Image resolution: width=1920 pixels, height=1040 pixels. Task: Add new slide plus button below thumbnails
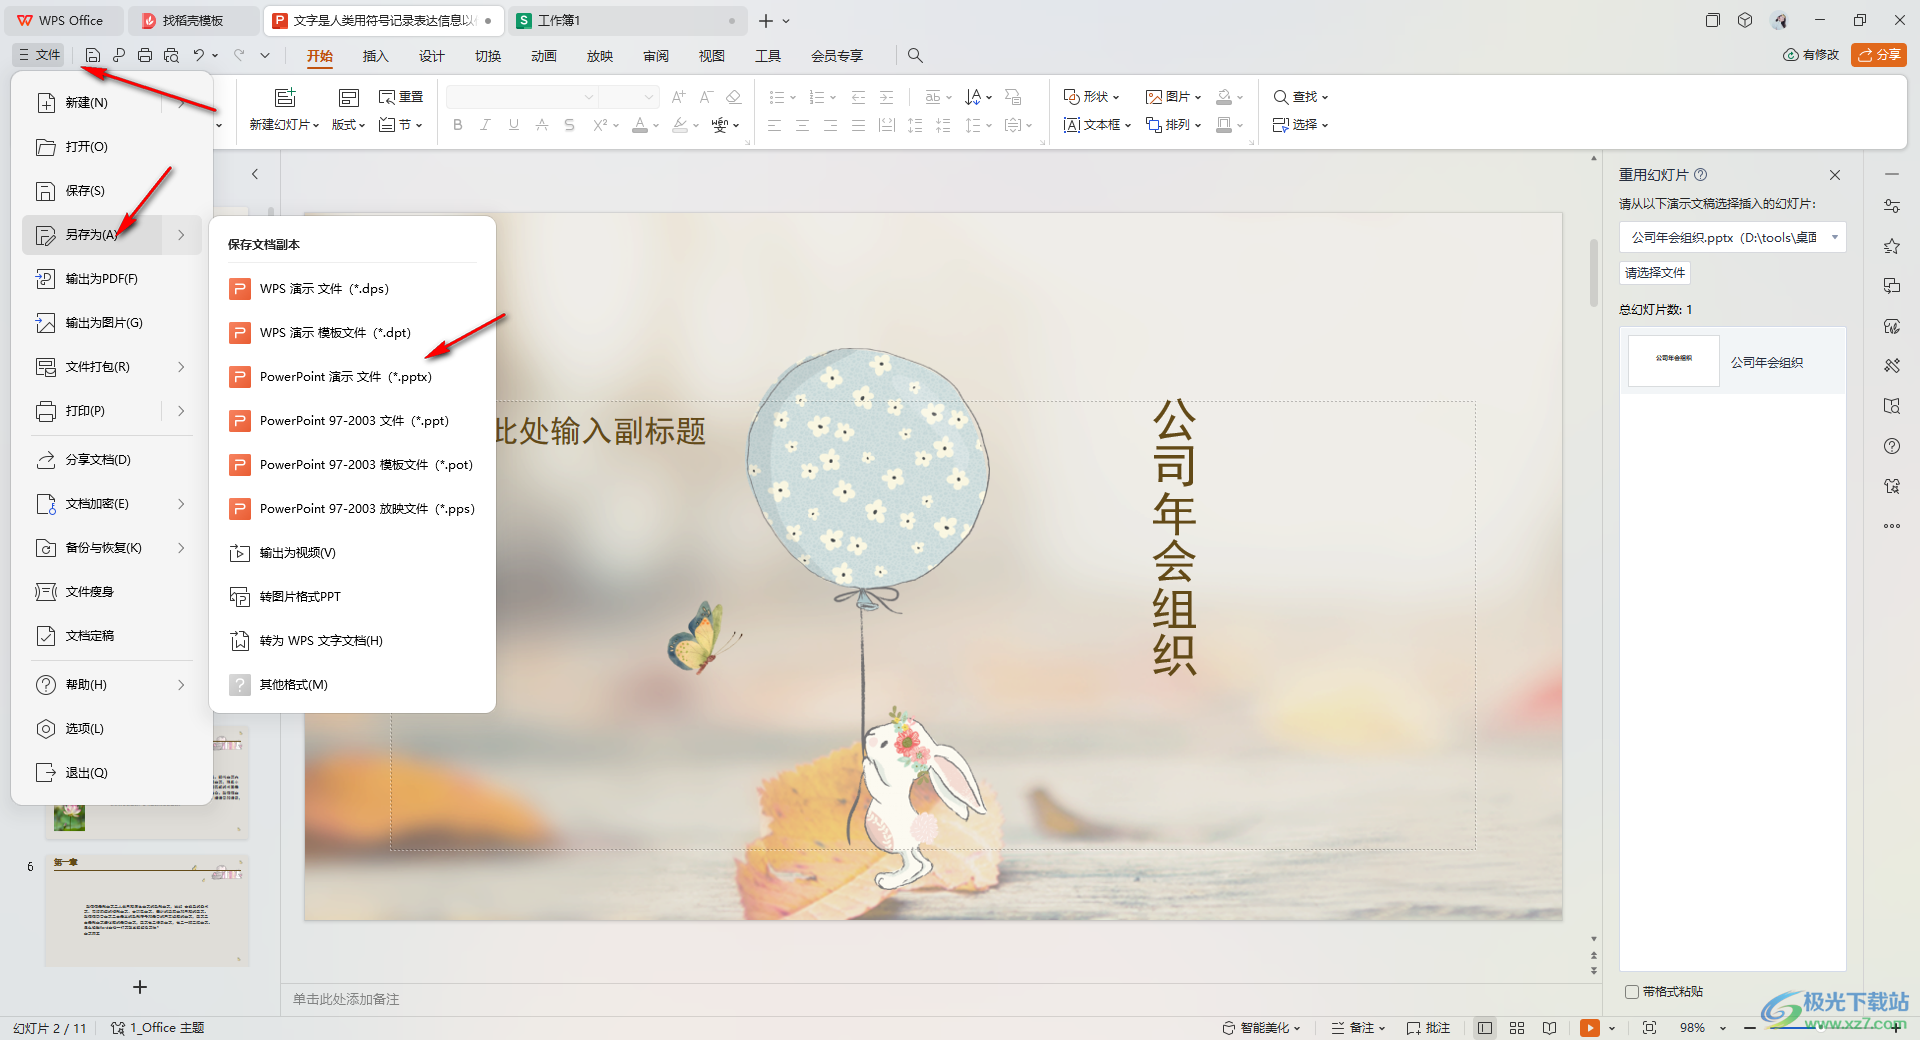coord(140,987)
